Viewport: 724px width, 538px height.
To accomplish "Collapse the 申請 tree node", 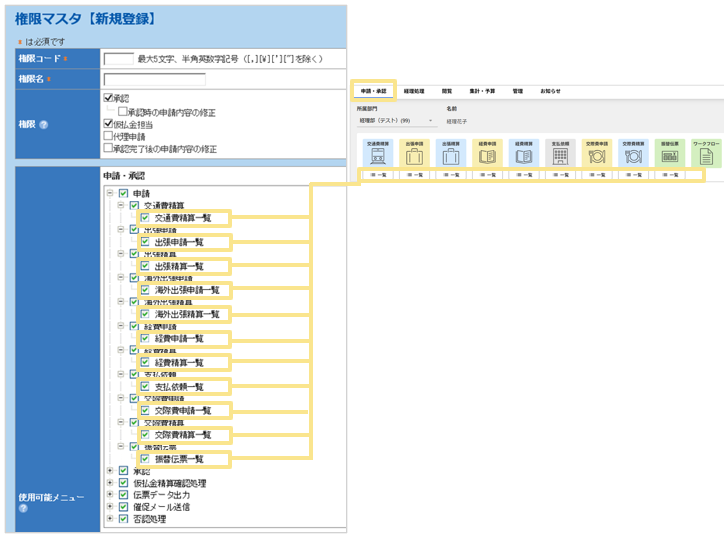I will [x=108, y=193].
